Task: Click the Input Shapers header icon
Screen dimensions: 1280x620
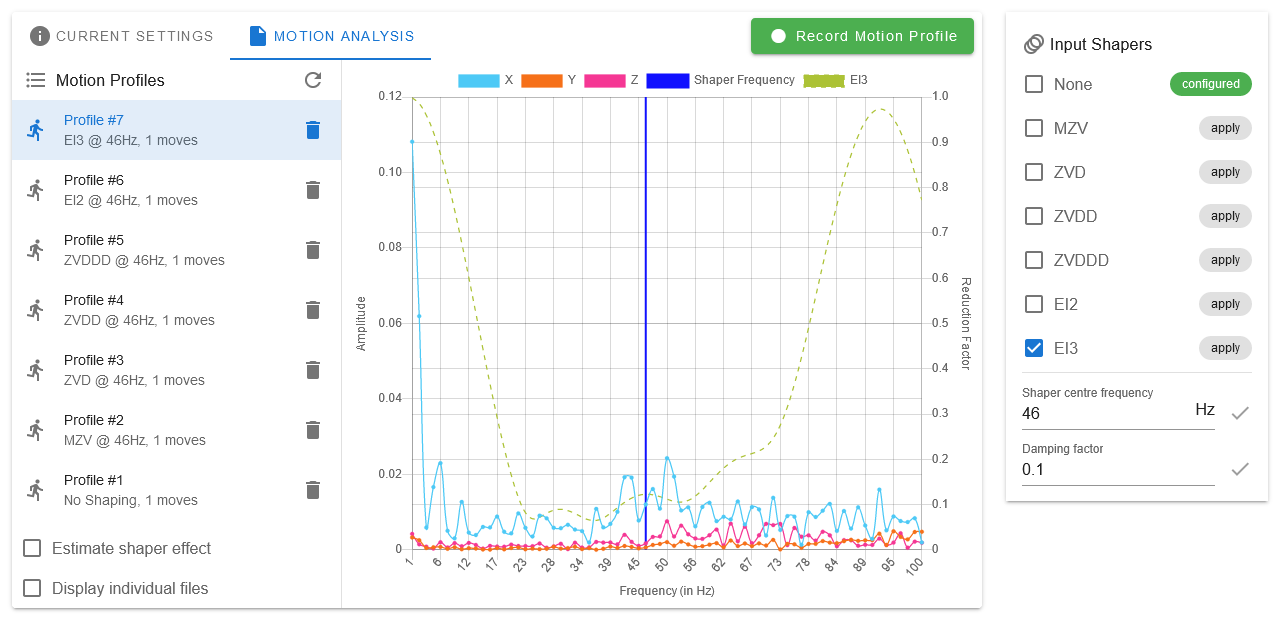Action: pos(1034,44)
